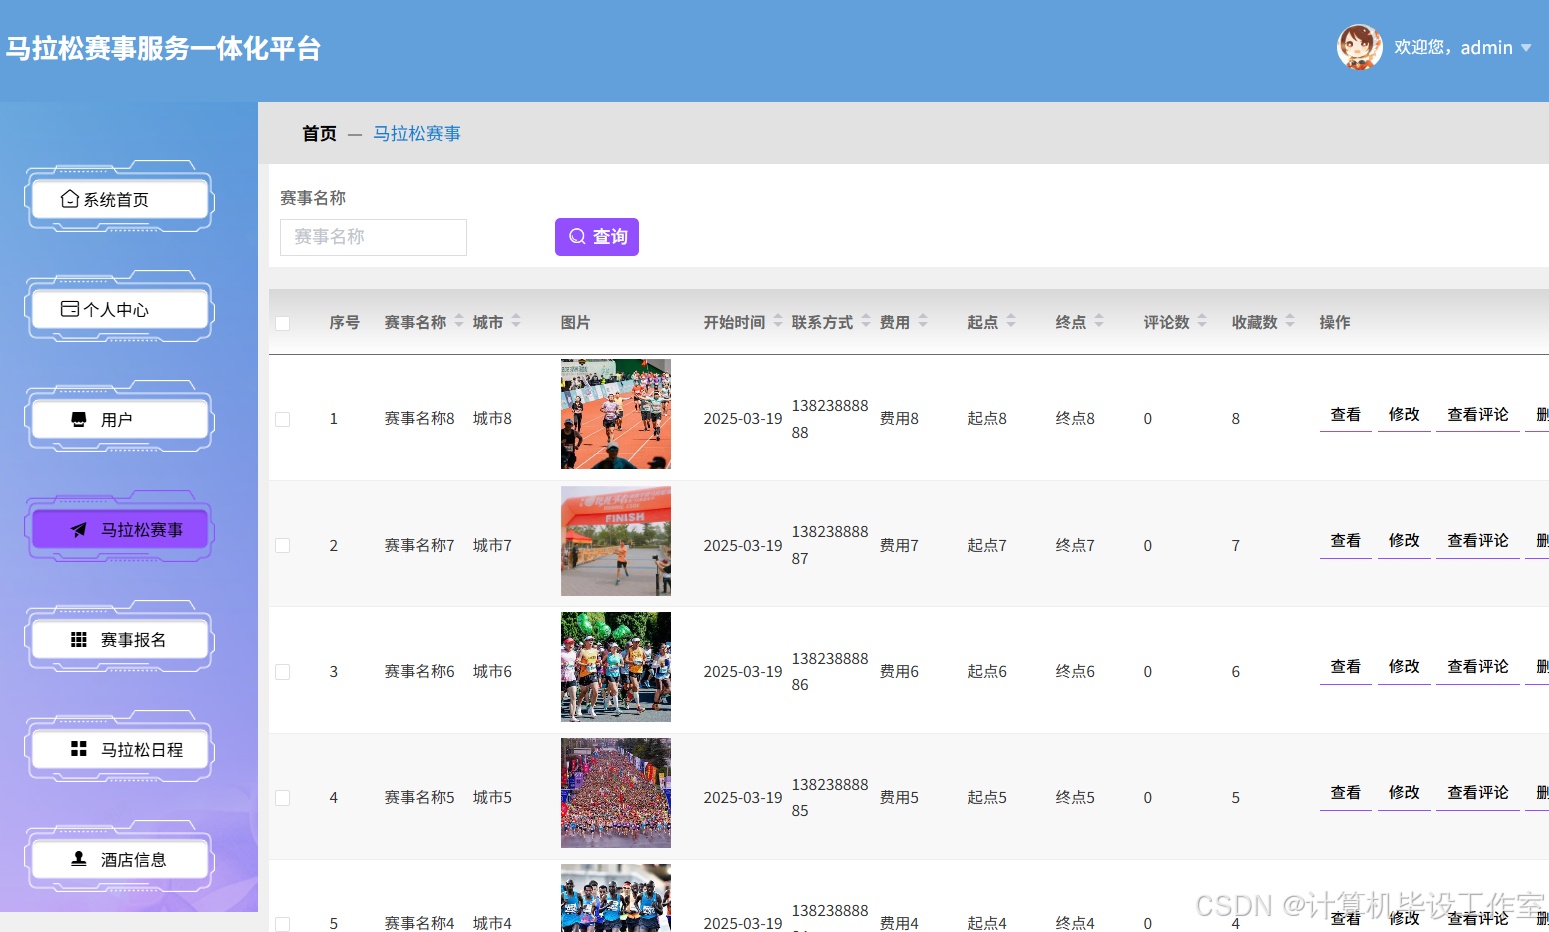Image resolution: width=1549 pixels, height=932 pixels.
Task: Click 查看 for 赛事名称8
Action: click(1346, 415)
